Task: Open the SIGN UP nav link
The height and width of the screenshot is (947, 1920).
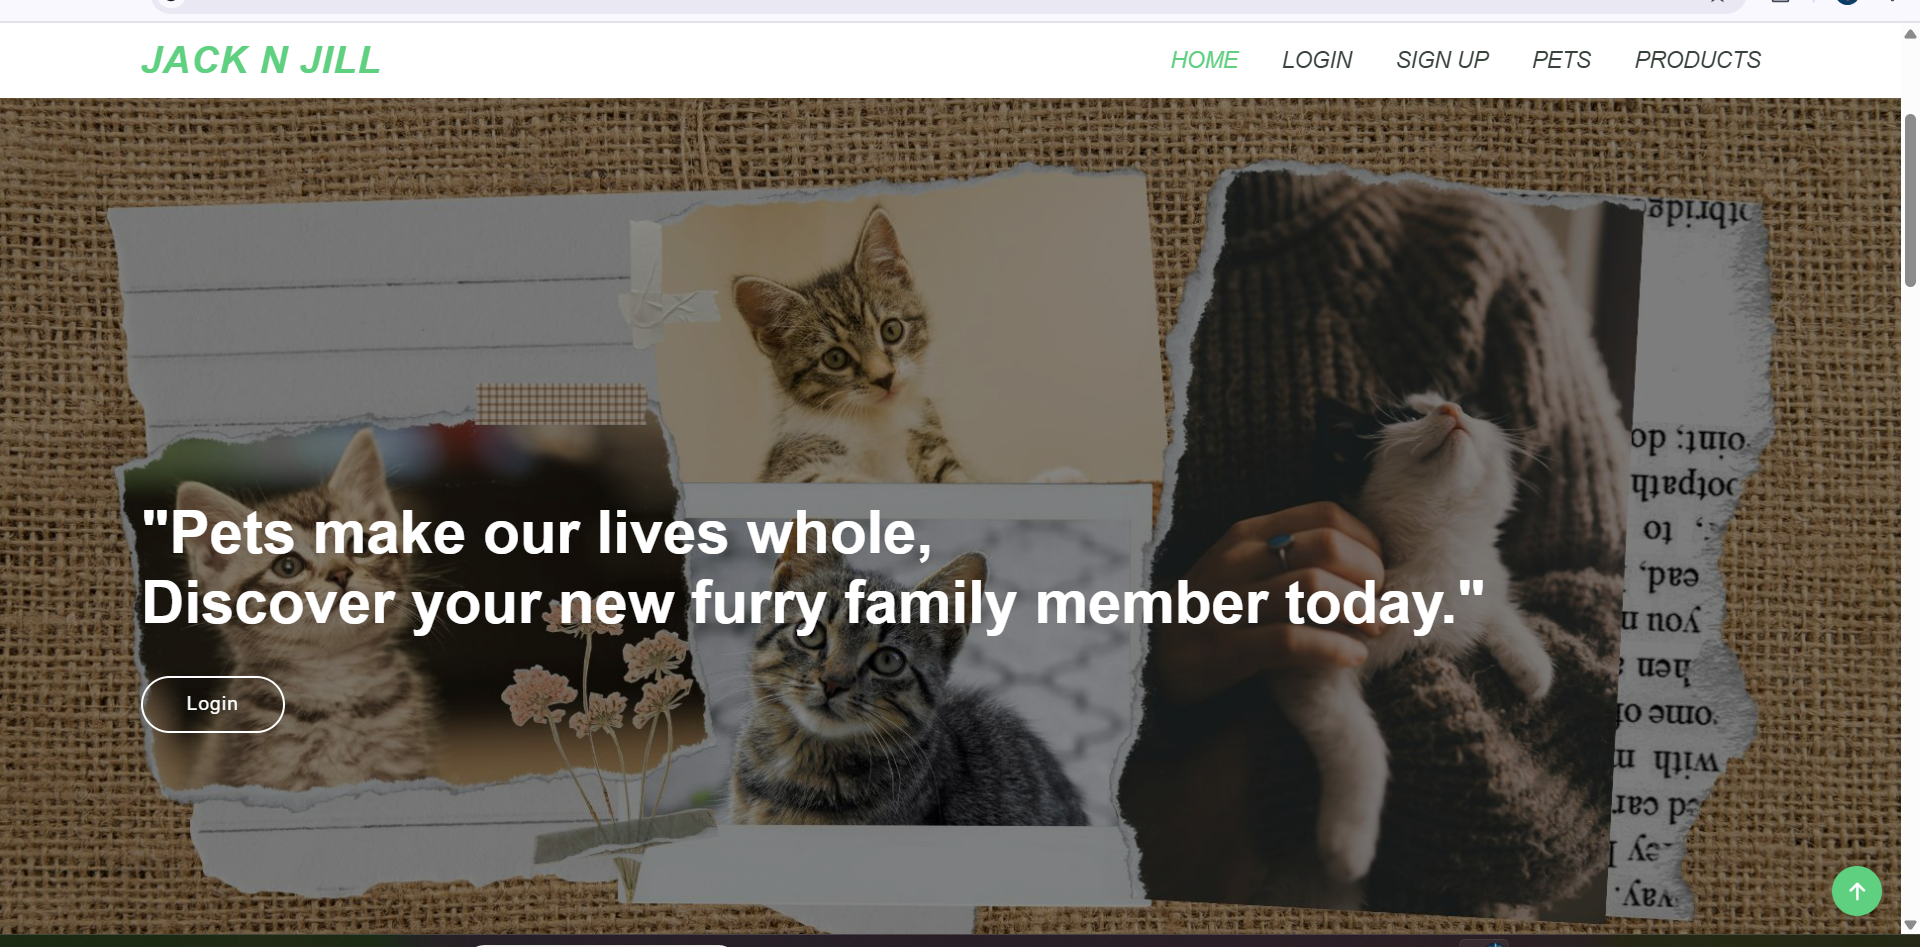Action: (x=1442, y=60)
